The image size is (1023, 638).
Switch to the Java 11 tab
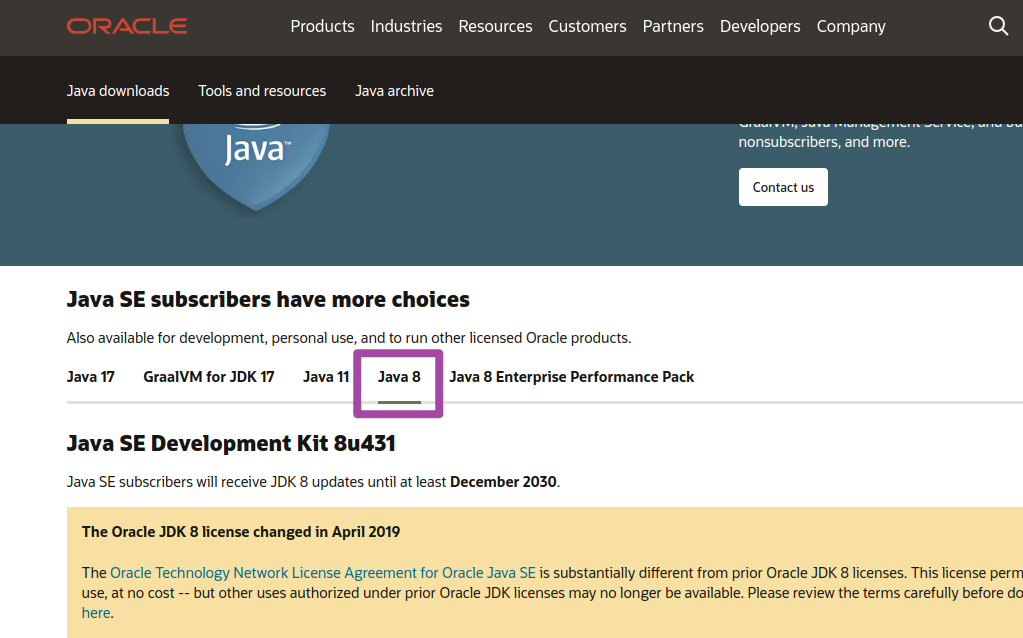pos(326,377)
